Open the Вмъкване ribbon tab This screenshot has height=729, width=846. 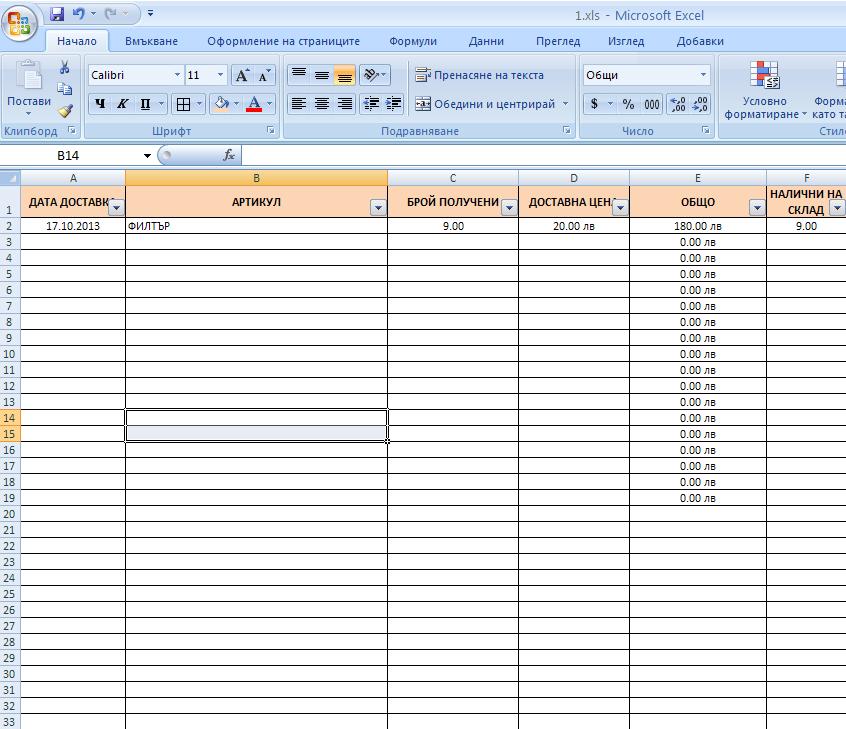(151, 41)
